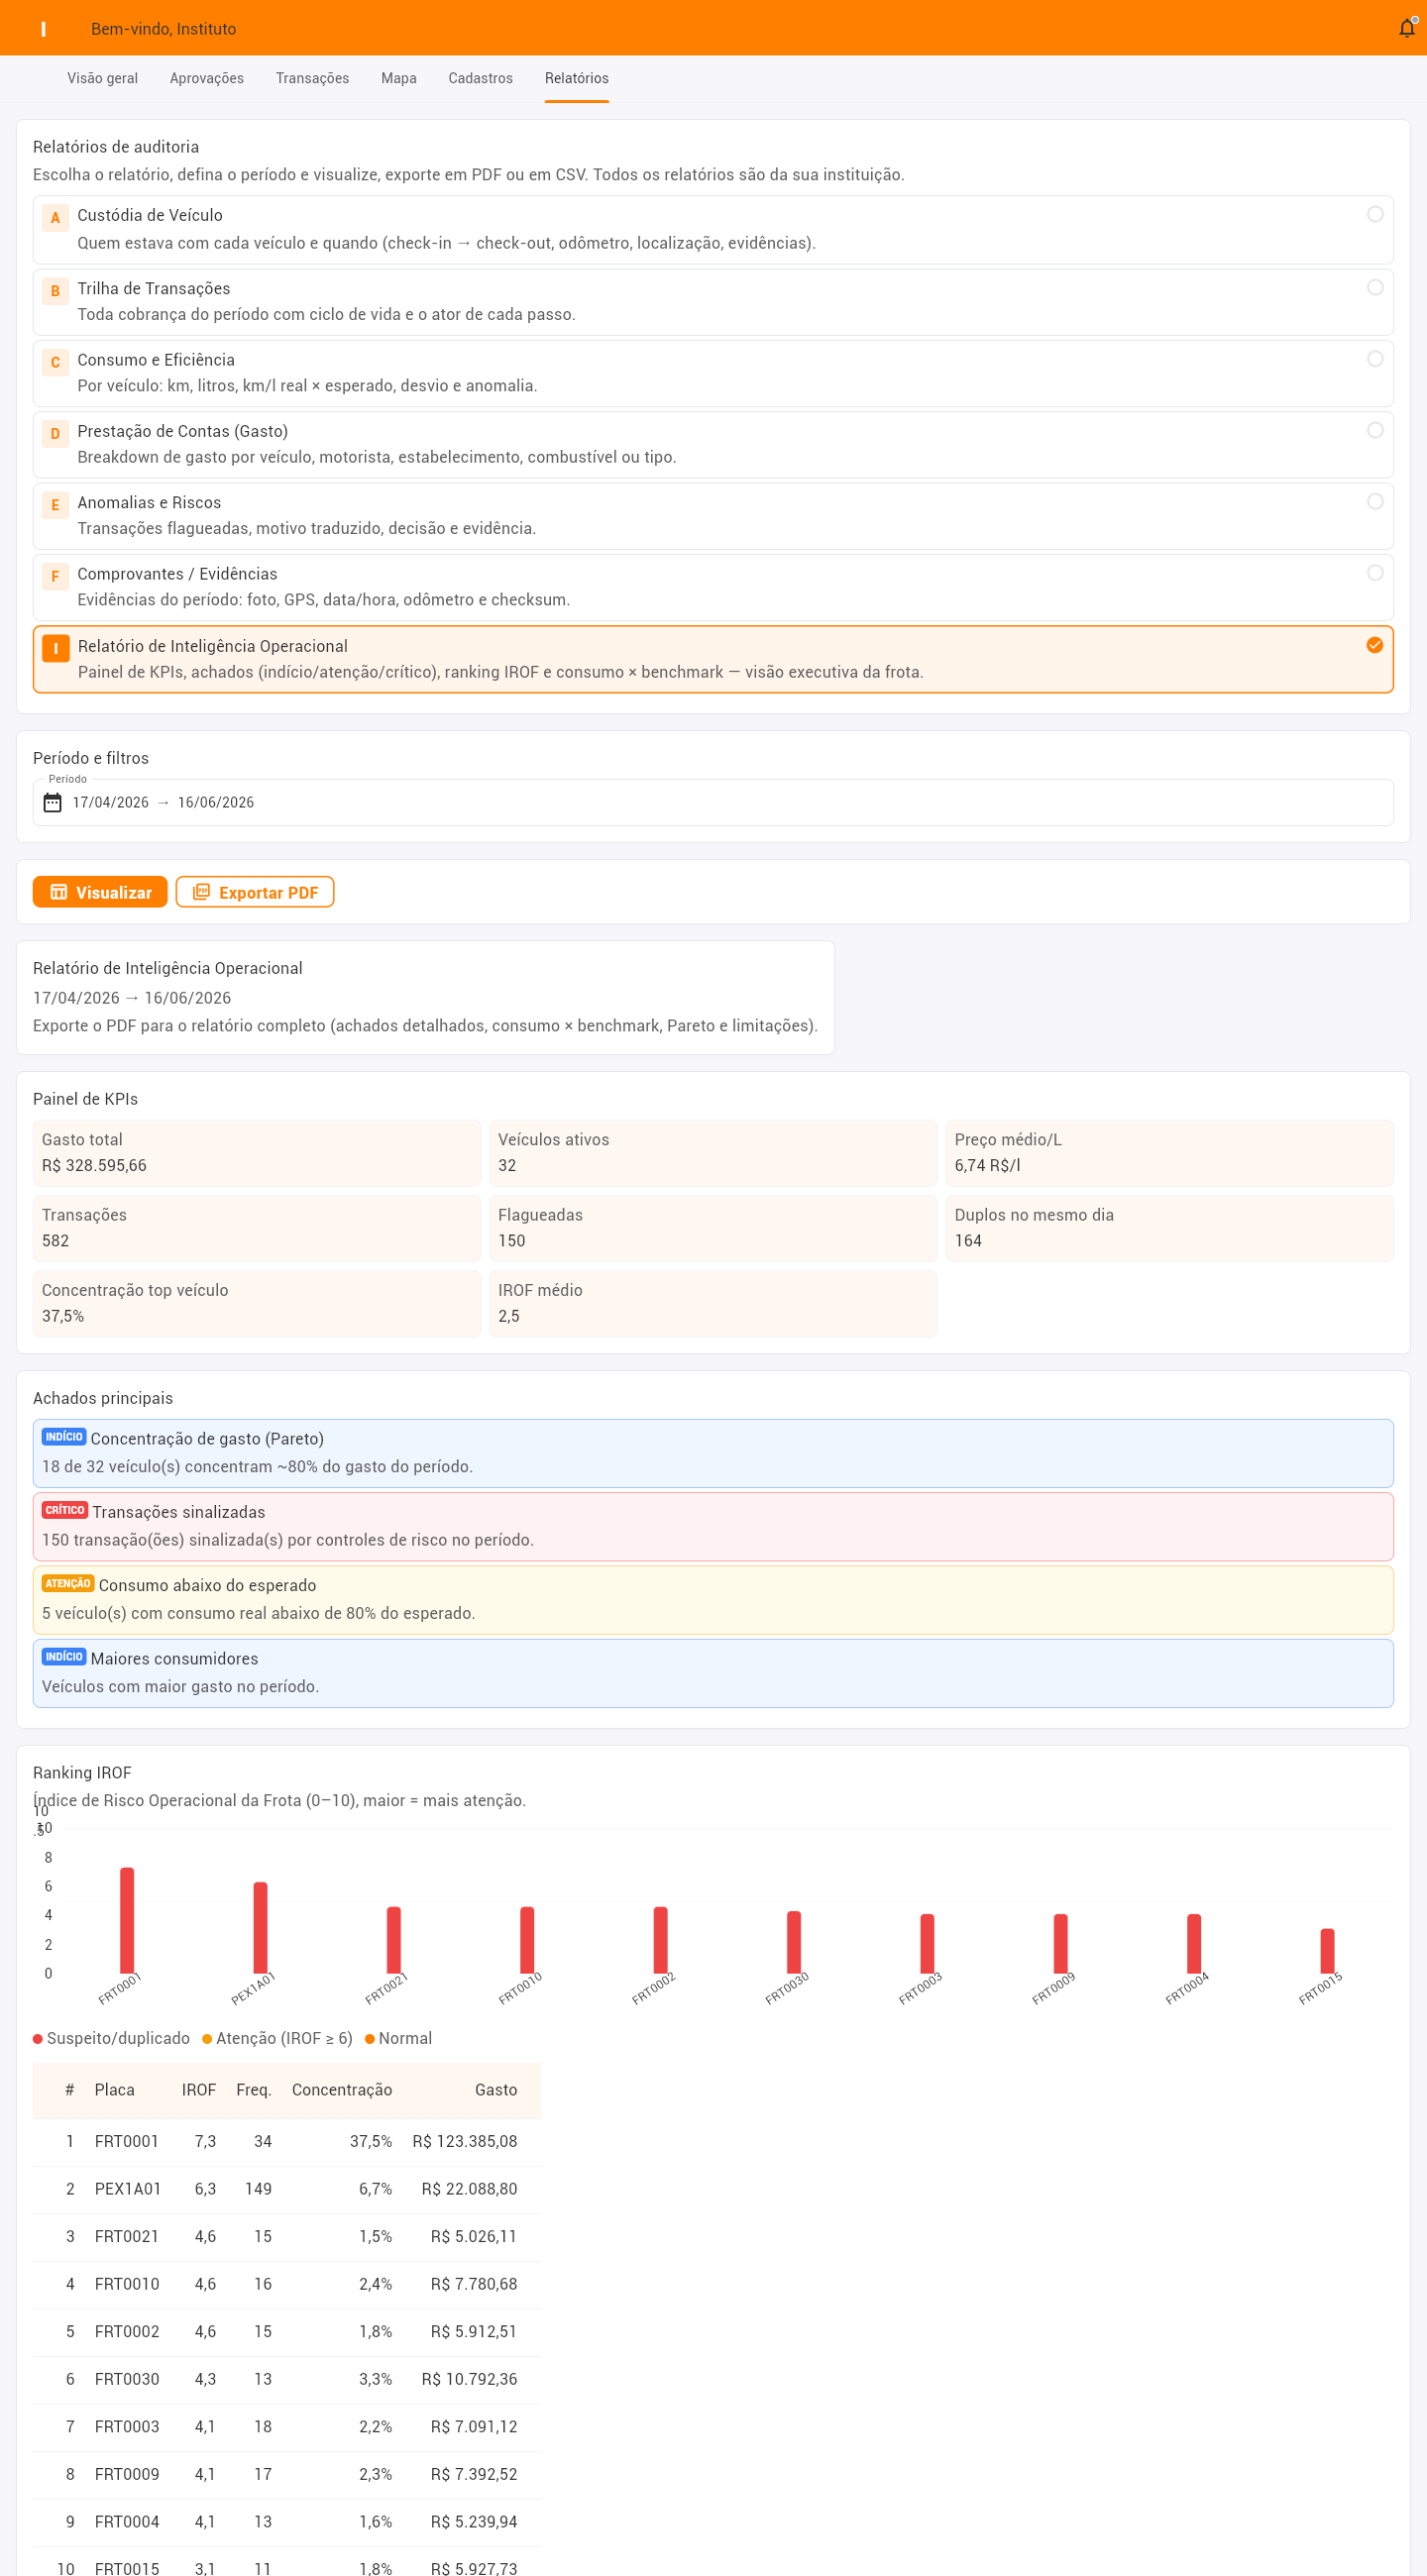This screenshot has width=1427, height=2576.
Task: Open the Período date range field
Action: 713,802
